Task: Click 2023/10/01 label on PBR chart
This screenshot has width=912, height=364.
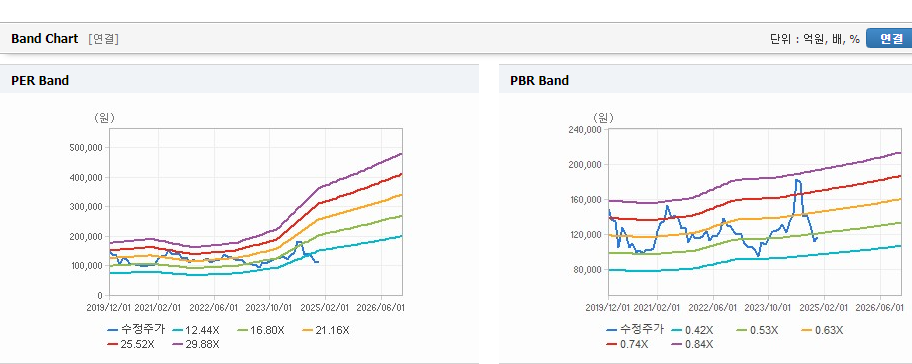Action: [769, 307]
